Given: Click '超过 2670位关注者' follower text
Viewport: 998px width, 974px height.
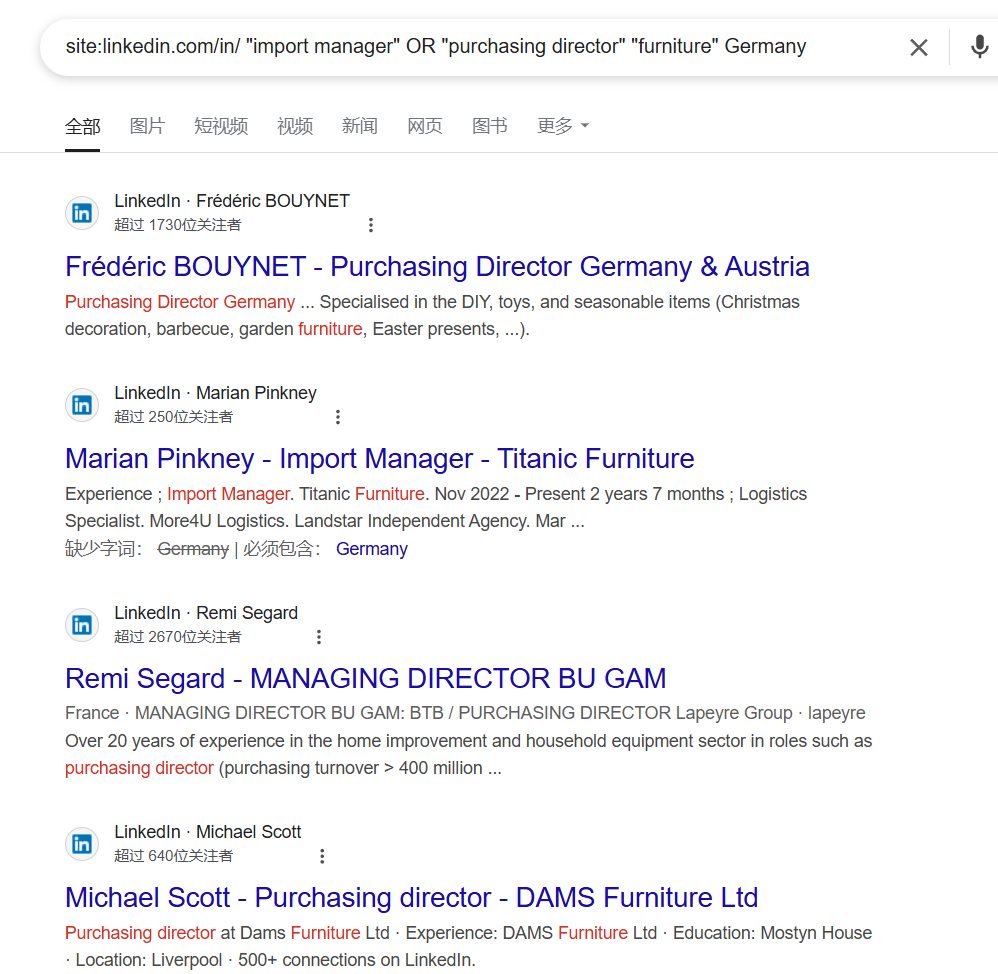Looking at the screenshot, I should (178, 637).
